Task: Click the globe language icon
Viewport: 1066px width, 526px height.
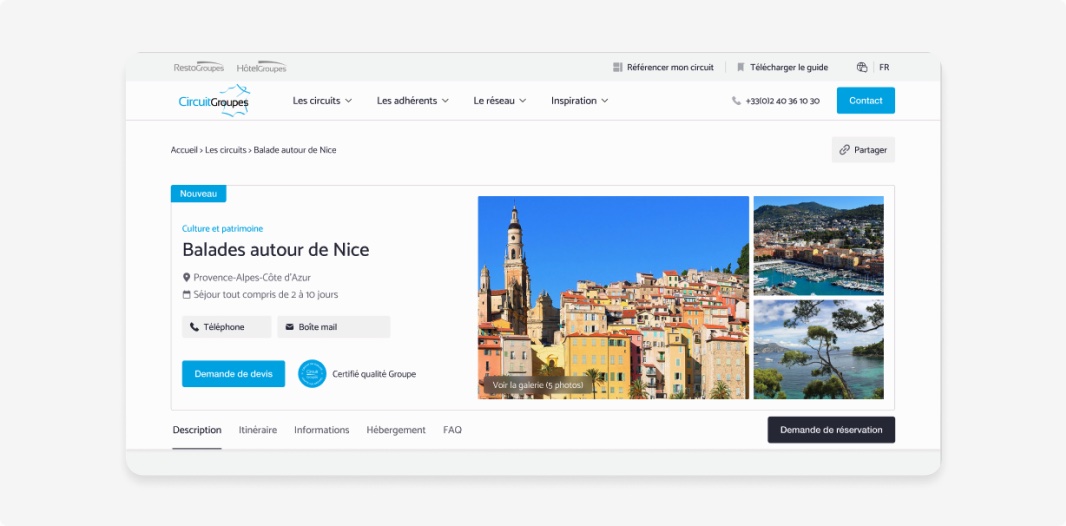Action: coord(862,67)
